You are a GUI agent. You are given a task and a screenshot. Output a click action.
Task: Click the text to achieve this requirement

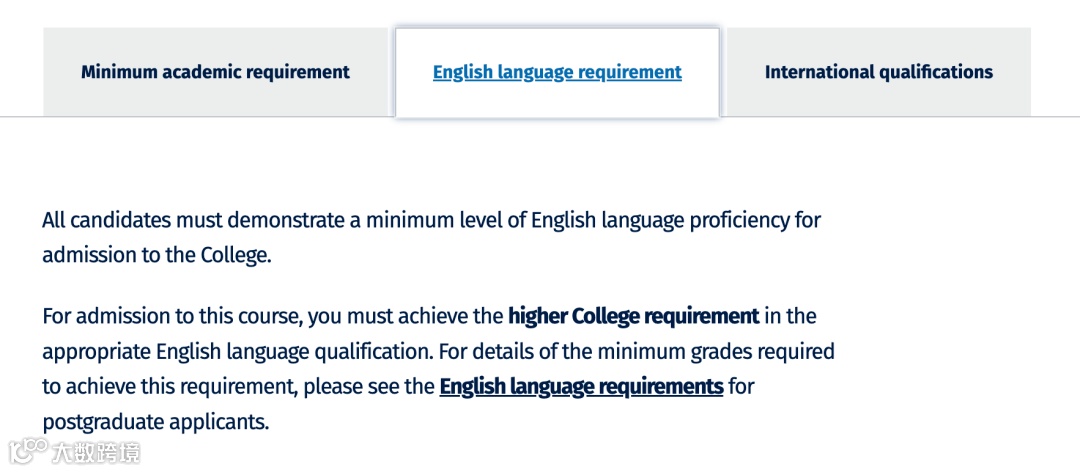point(169,387)
